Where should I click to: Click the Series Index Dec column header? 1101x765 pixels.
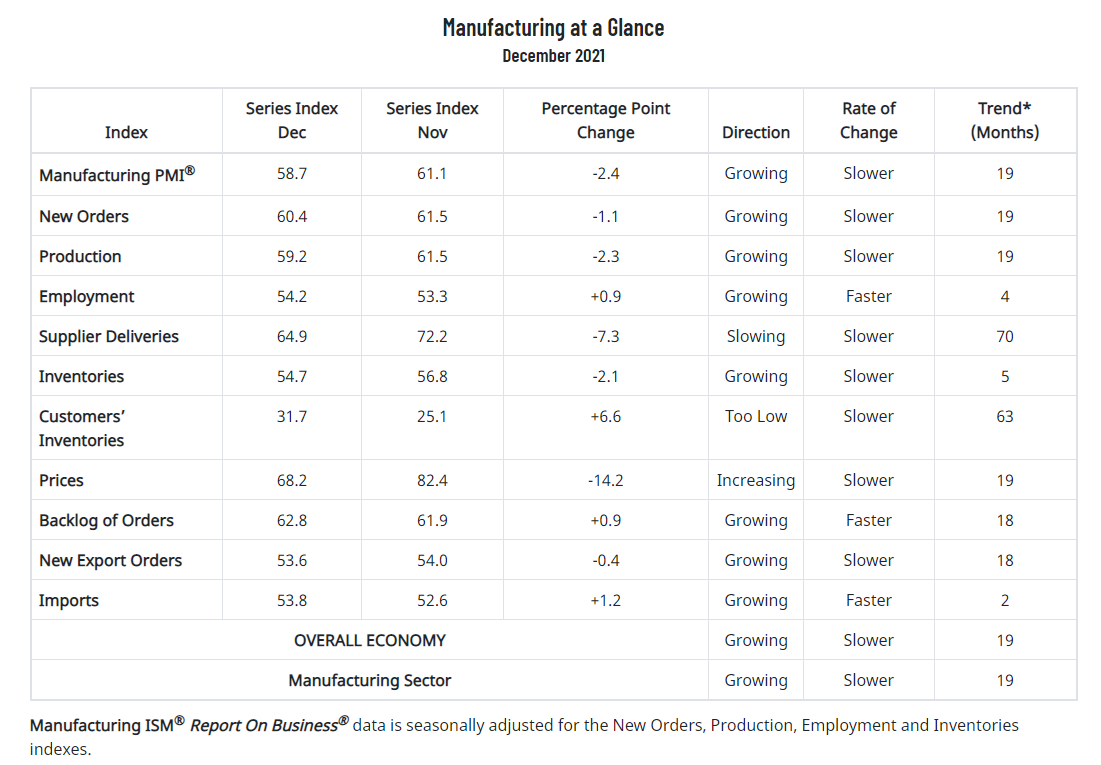(292, 120)
